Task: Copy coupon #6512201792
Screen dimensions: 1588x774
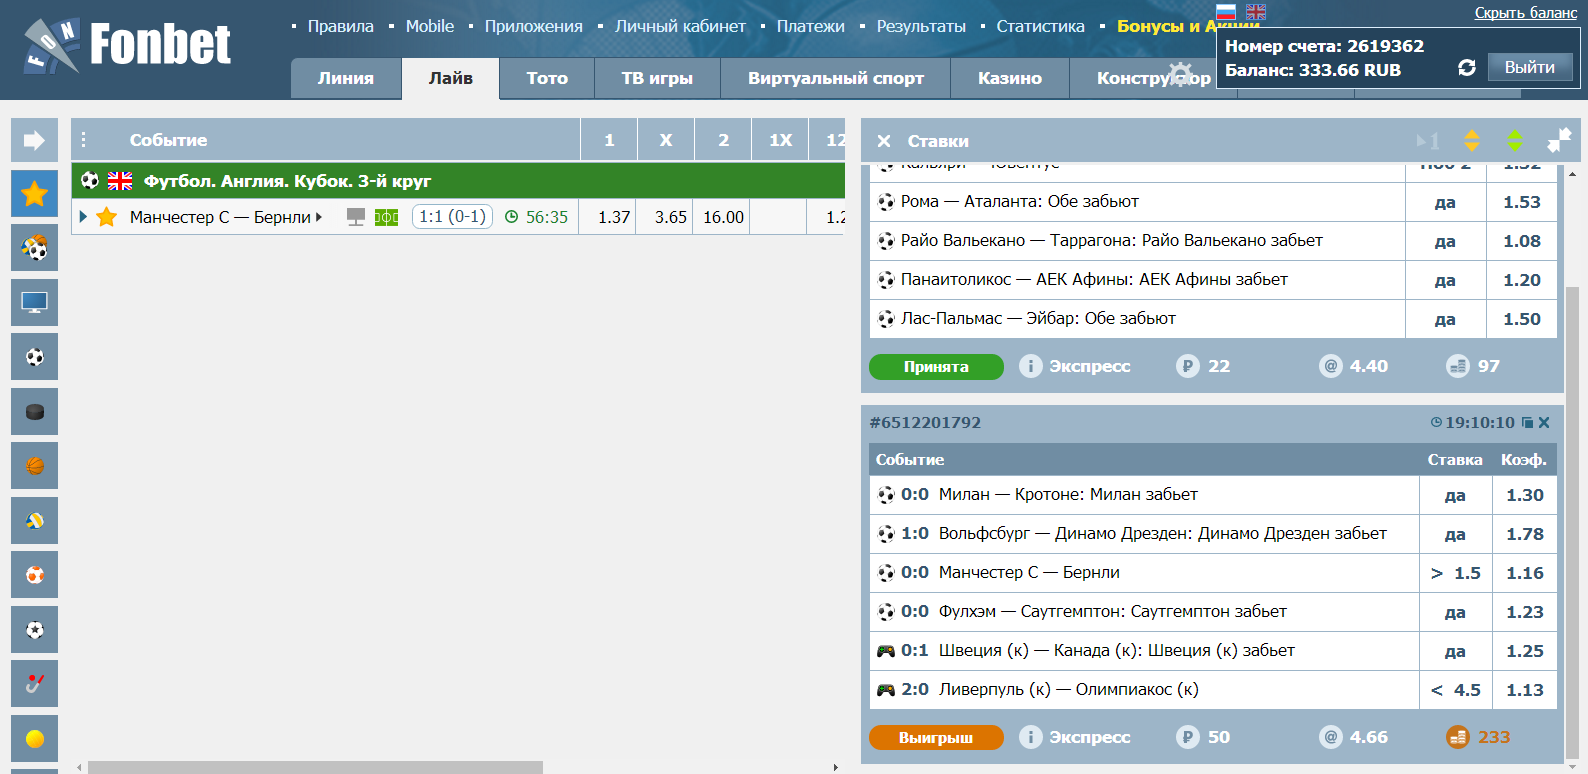Action: click(1527, 423)
